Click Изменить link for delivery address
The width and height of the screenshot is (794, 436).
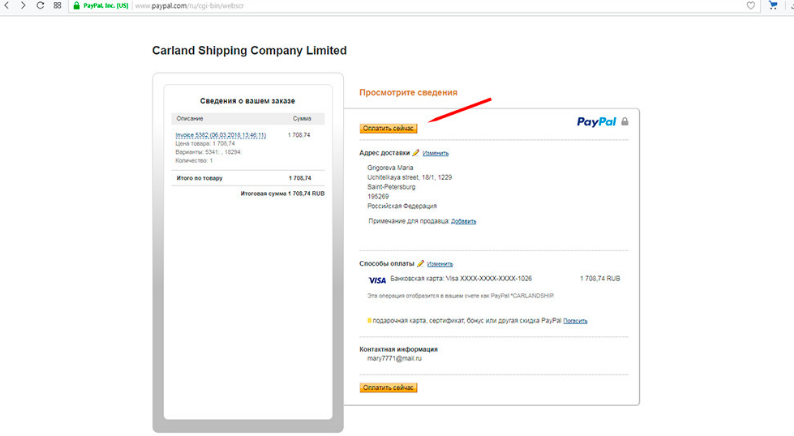(436, 153)
